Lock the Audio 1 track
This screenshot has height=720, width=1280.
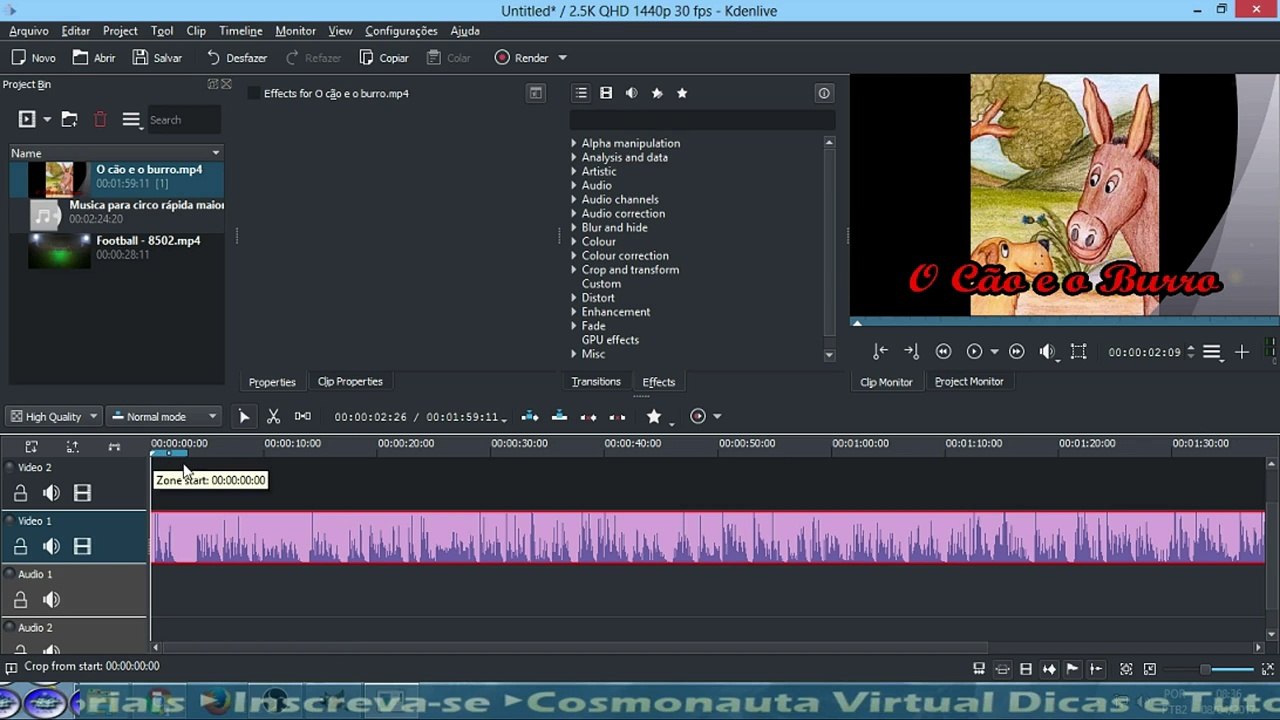(20, 600)
